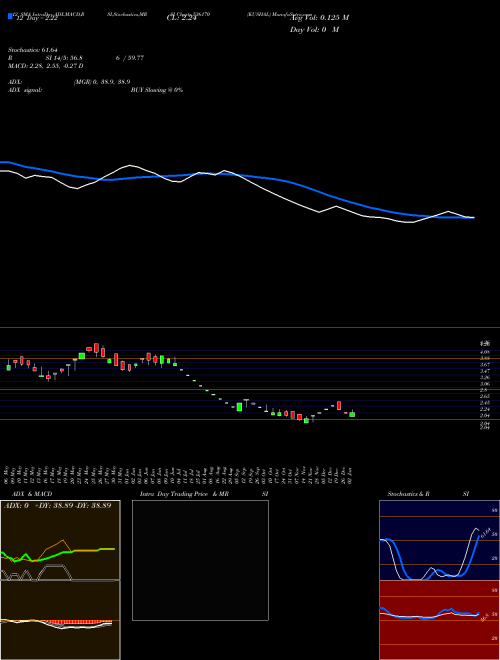Select '(MGR) 0, 38.9, 38.9' values

point(102,82)
